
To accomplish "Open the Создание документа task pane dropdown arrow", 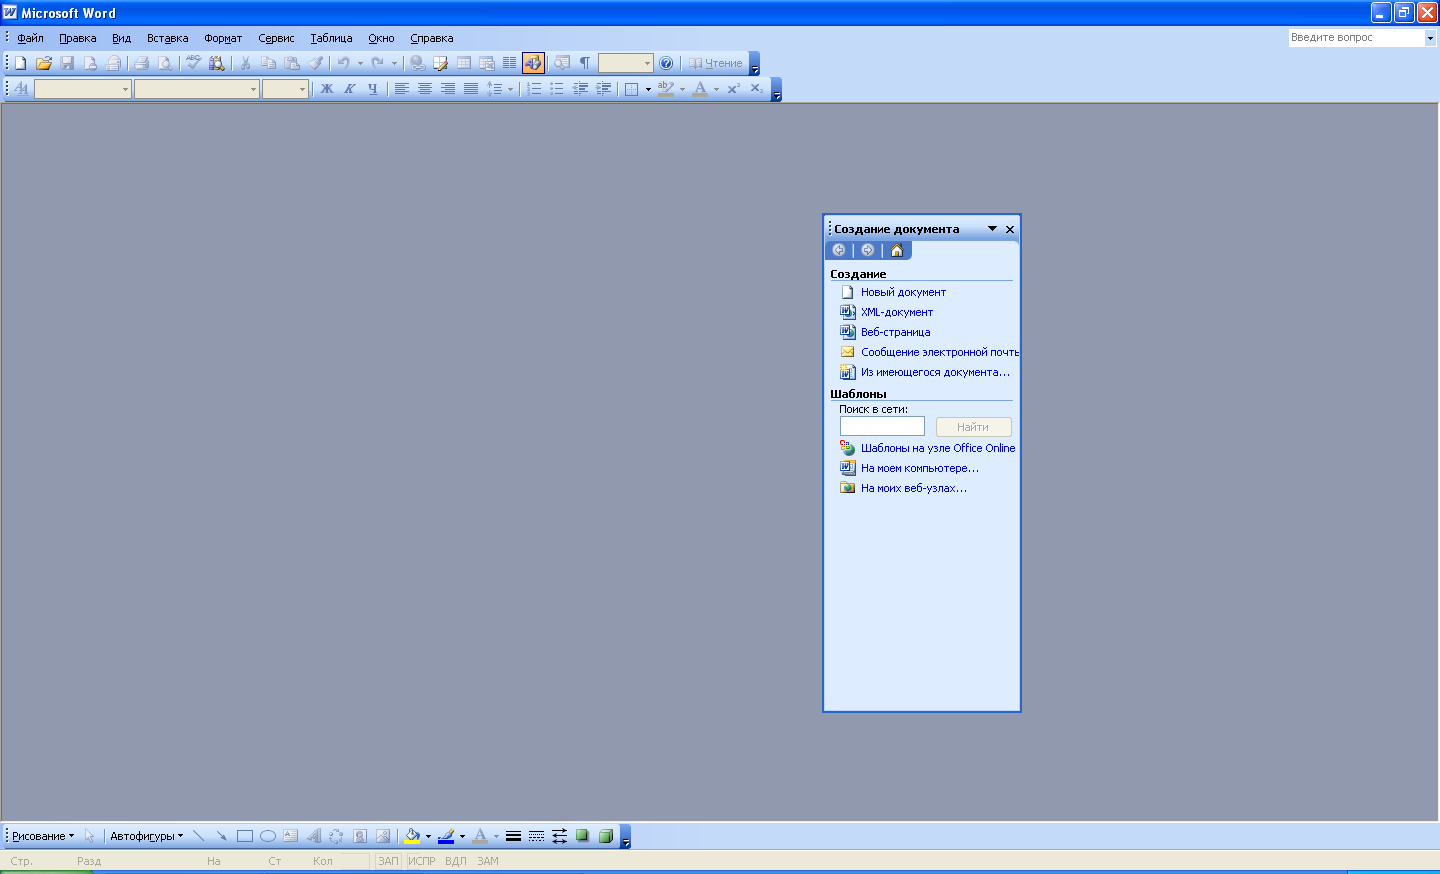I will 992,229.
